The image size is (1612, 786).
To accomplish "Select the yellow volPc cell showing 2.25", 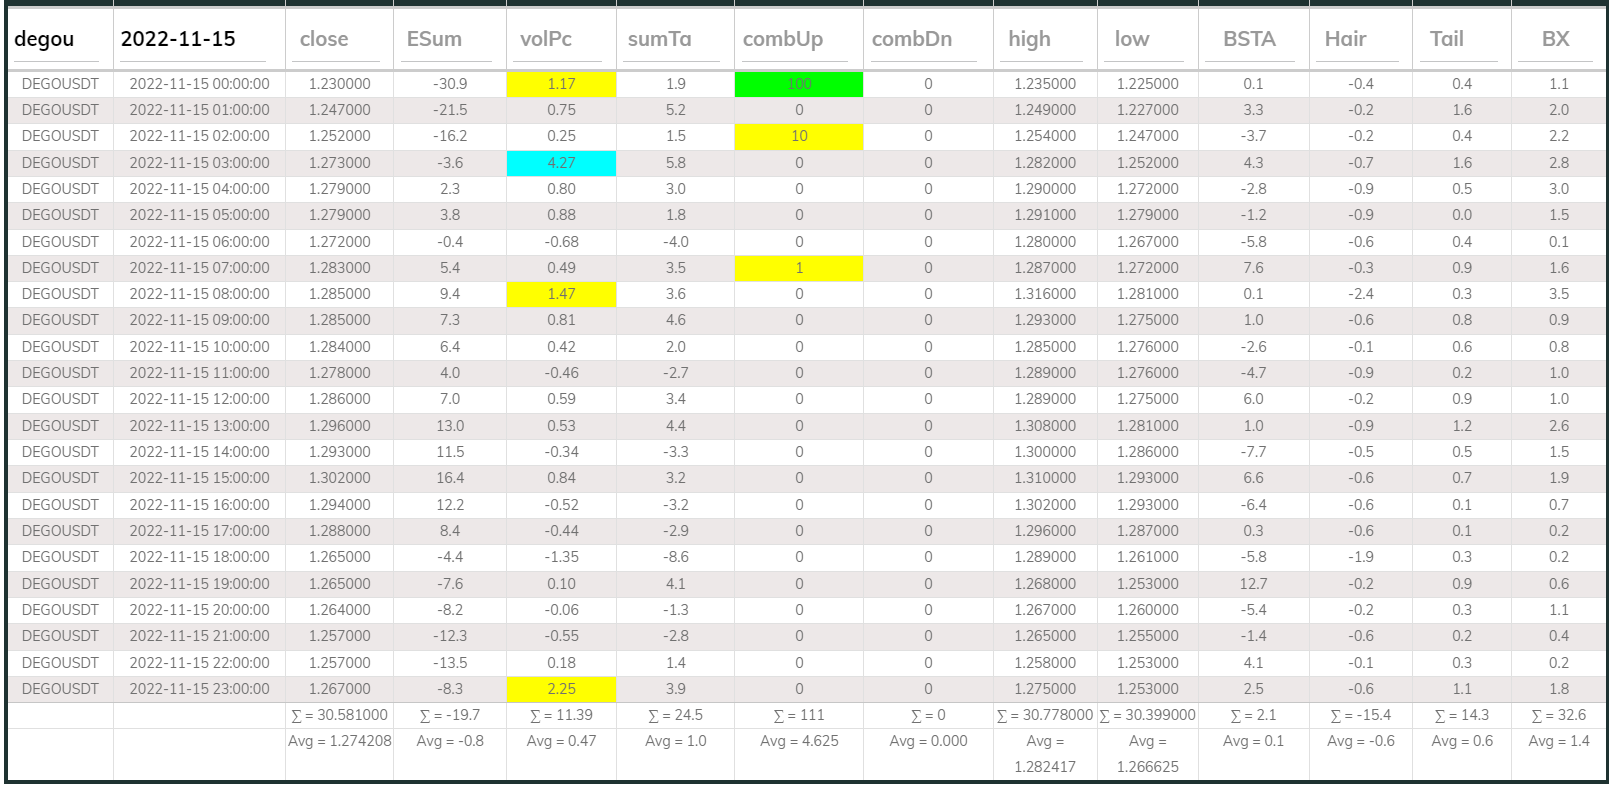I will (x=561, y=689).
